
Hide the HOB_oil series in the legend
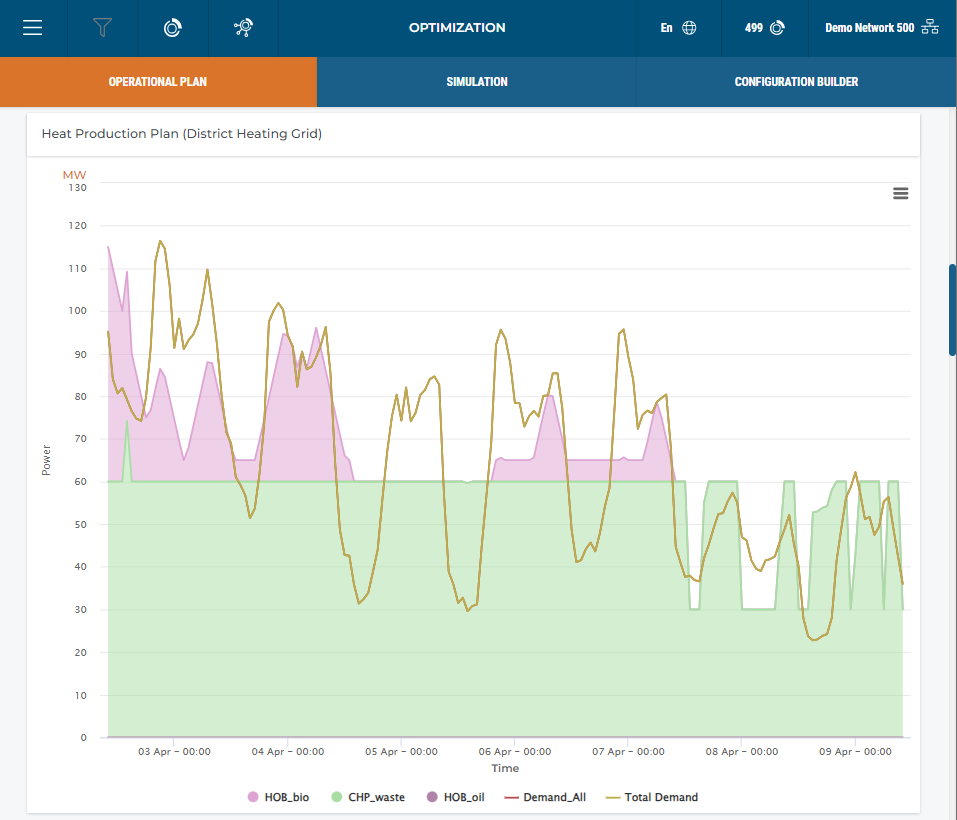455,797
